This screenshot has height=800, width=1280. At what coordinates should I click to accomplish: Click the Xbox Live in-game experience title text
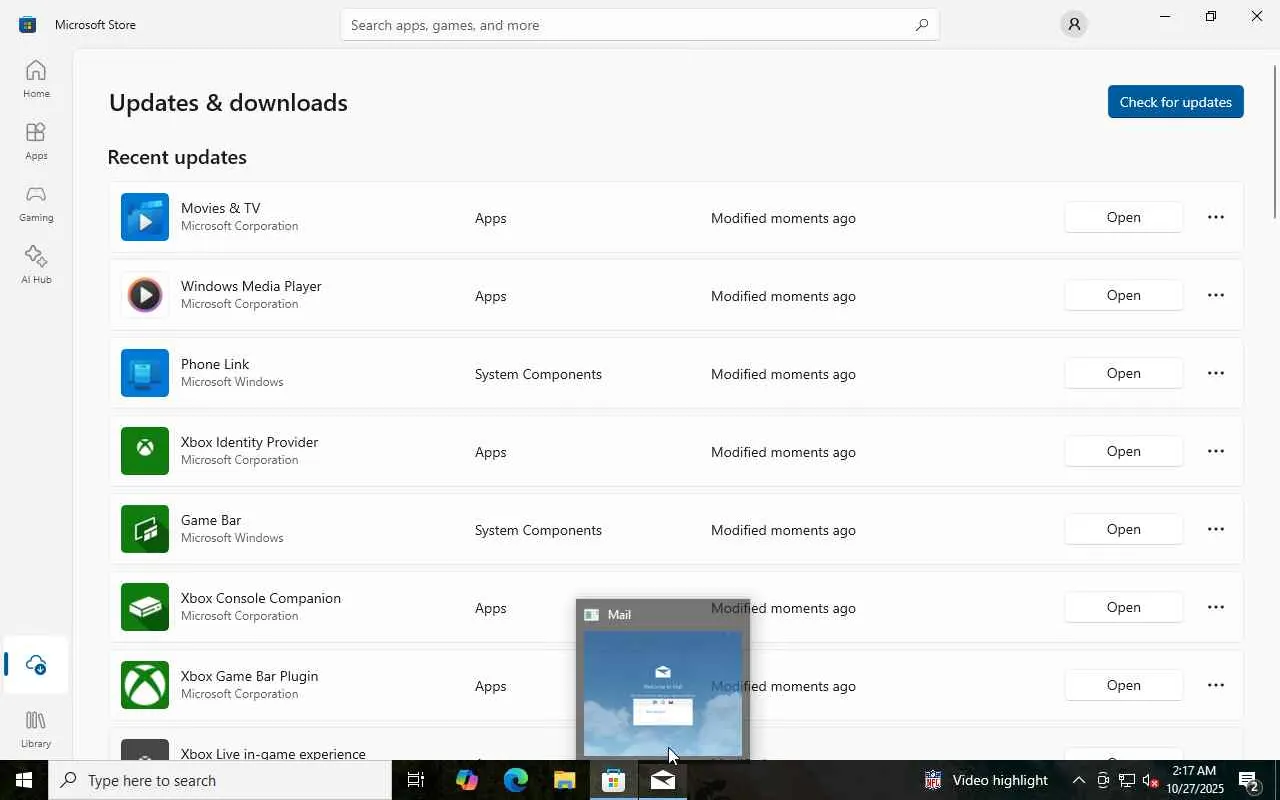[x=273, y=753]
